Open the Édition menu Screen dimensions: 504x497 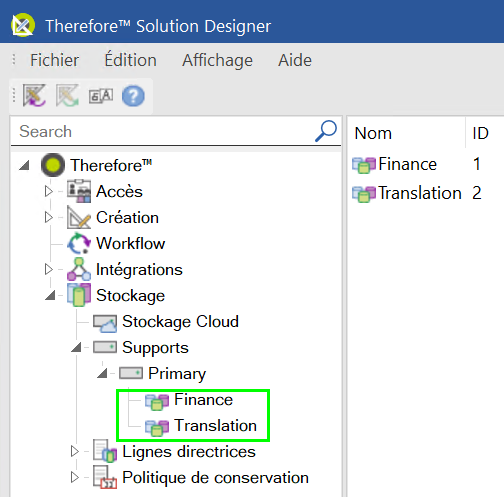(x=130, y=60)
